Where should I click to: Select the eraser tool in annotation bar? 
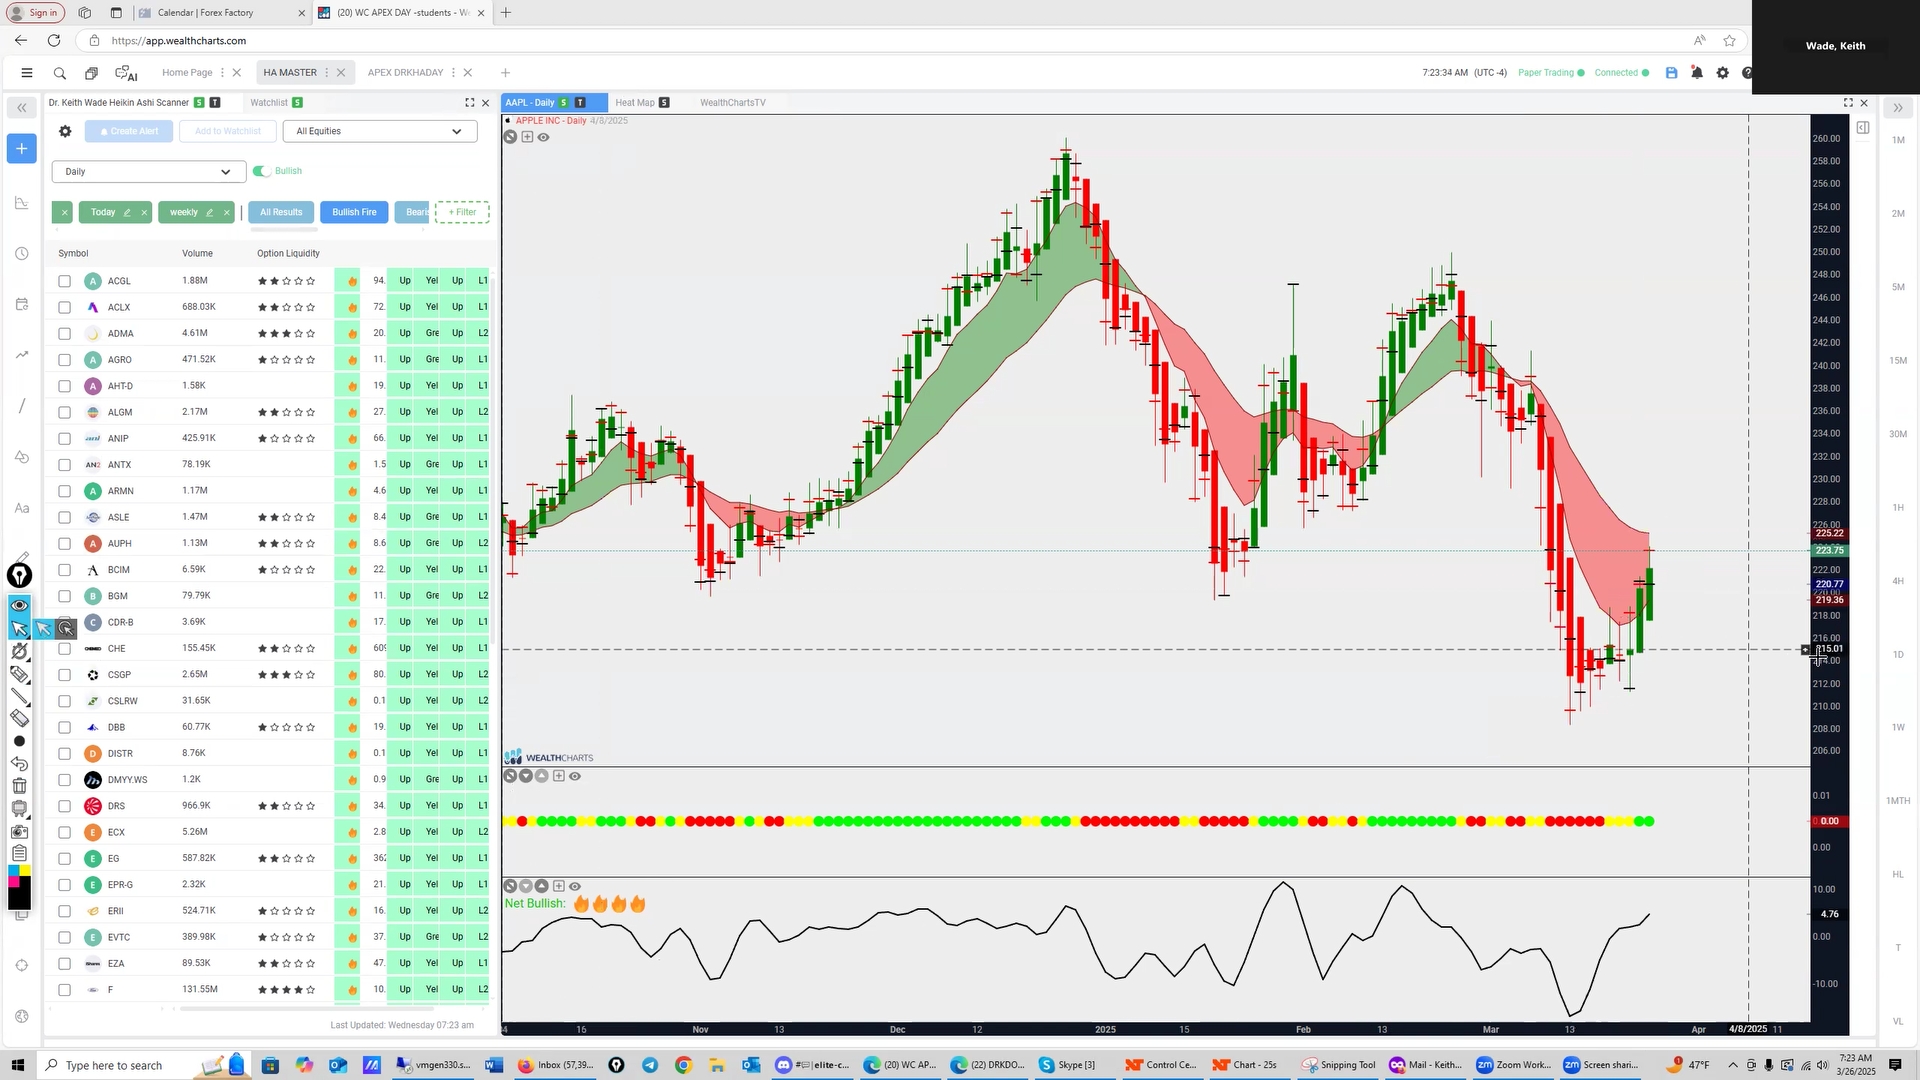pyautogui.click(x=19, y=718)
